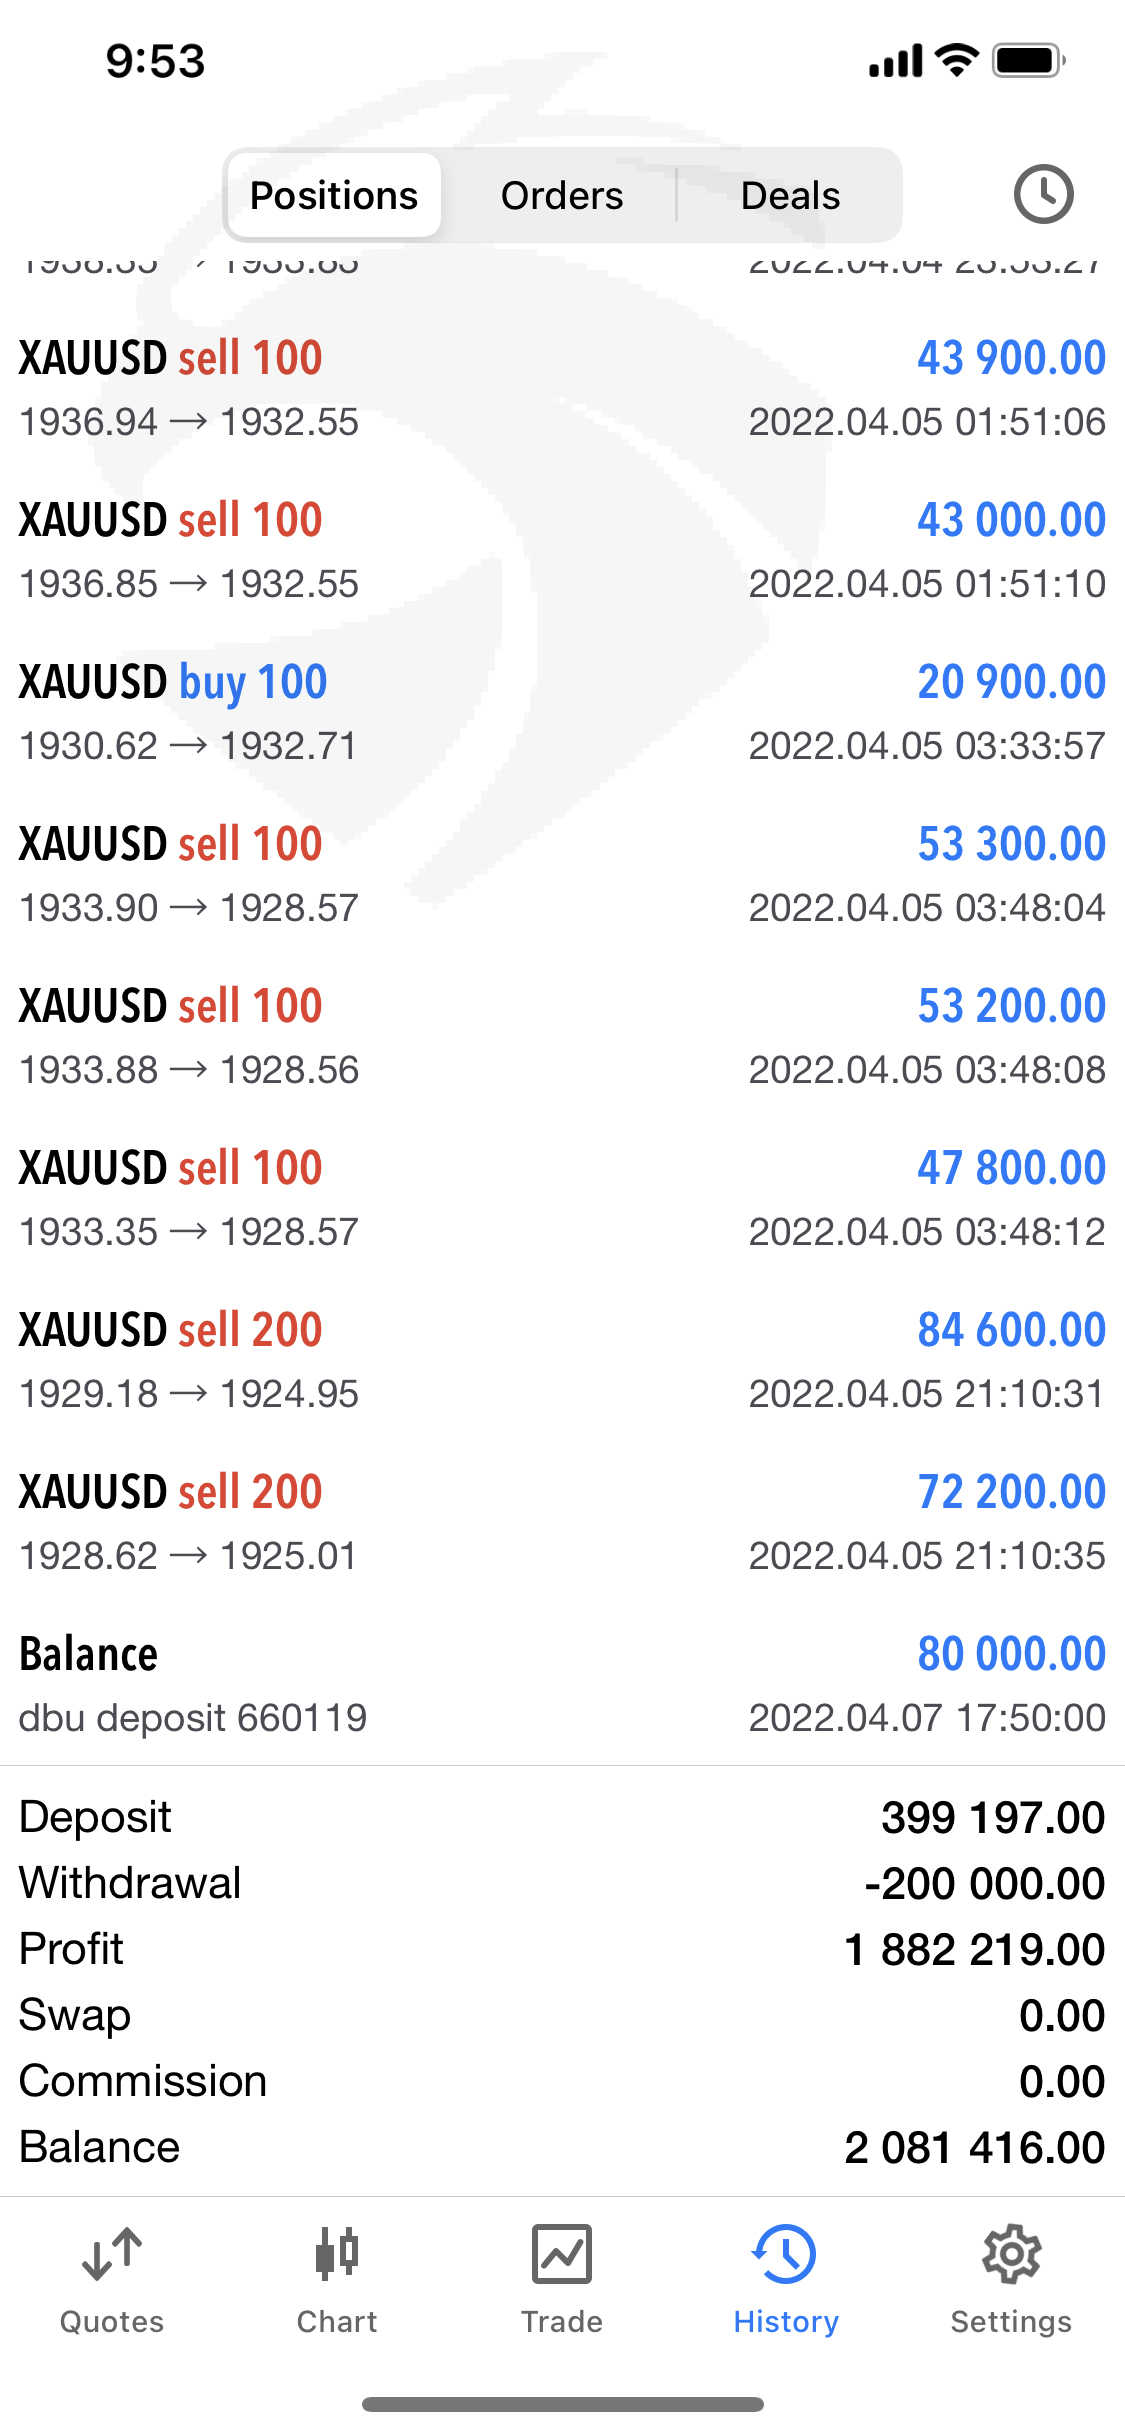Tap the 53 300.00 profit position row

(x=562, y=874)
